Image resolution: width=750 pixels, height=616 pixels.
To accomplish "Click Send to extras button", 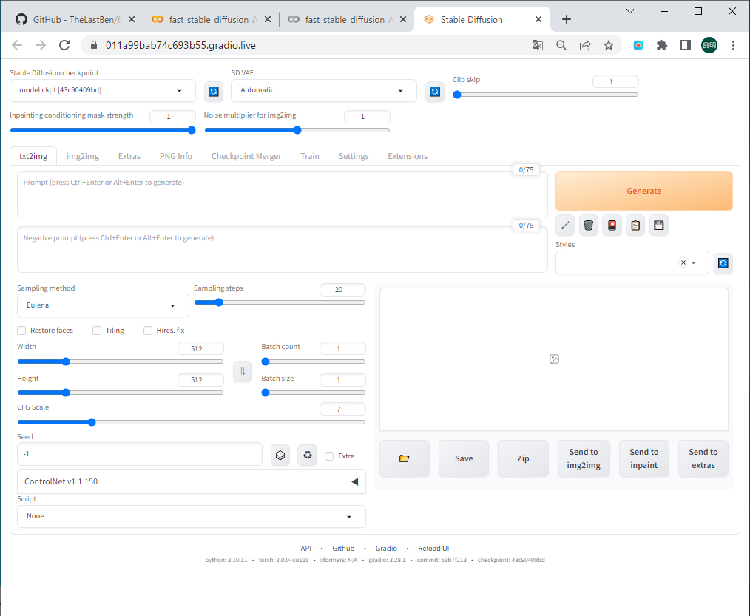I will click(703, 459).
